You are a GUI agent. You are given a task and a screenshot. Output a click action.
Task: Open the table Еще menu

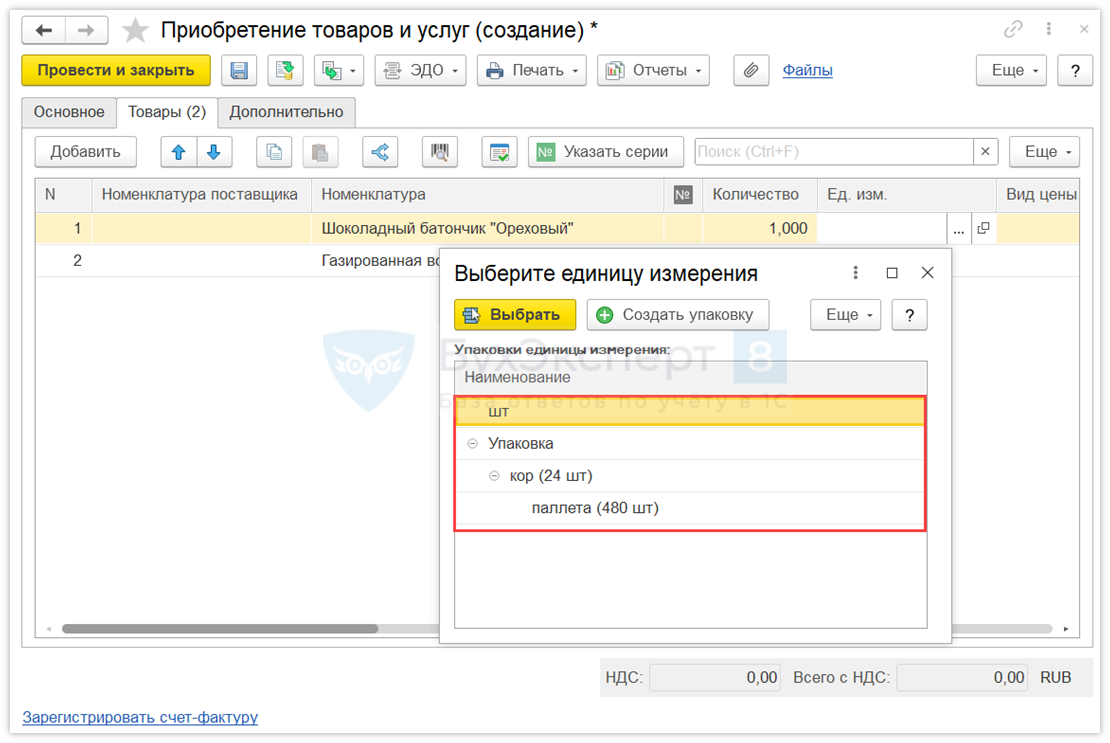[x=1044, y=151]
